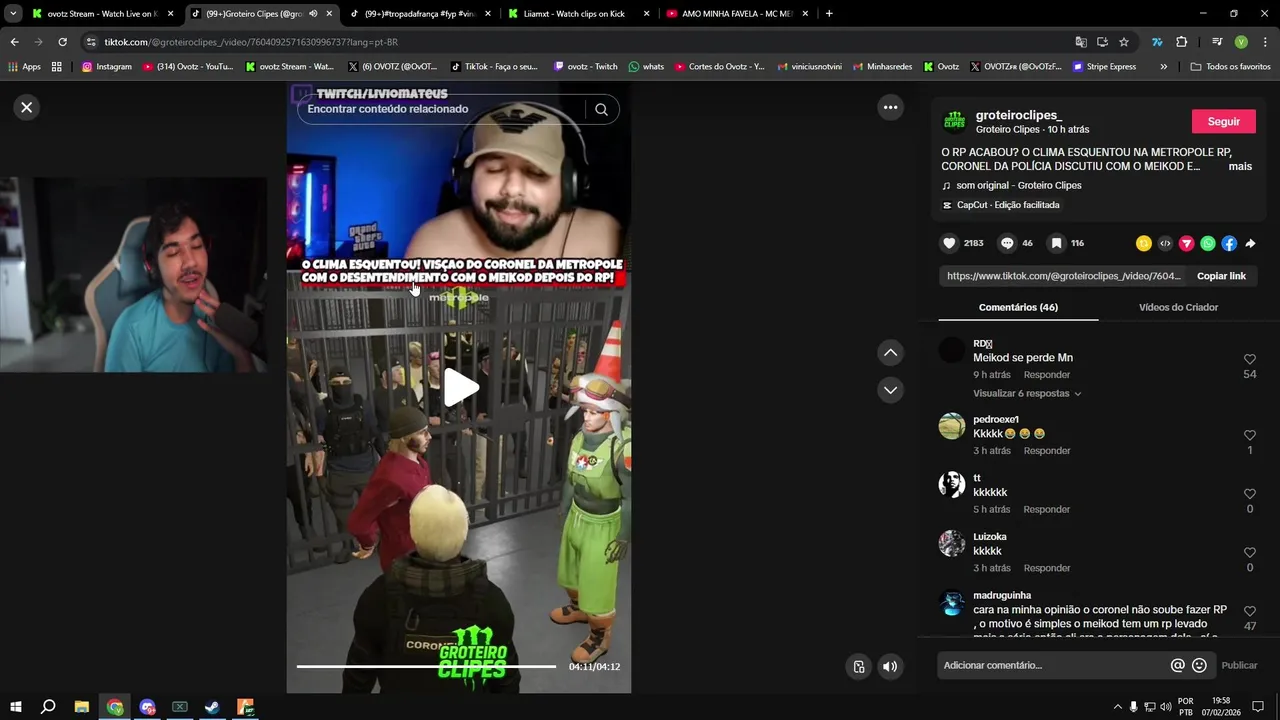Bookmark page with the star icon
The width and height of the screenshot is (1280, 720).
click(1124, 42)
